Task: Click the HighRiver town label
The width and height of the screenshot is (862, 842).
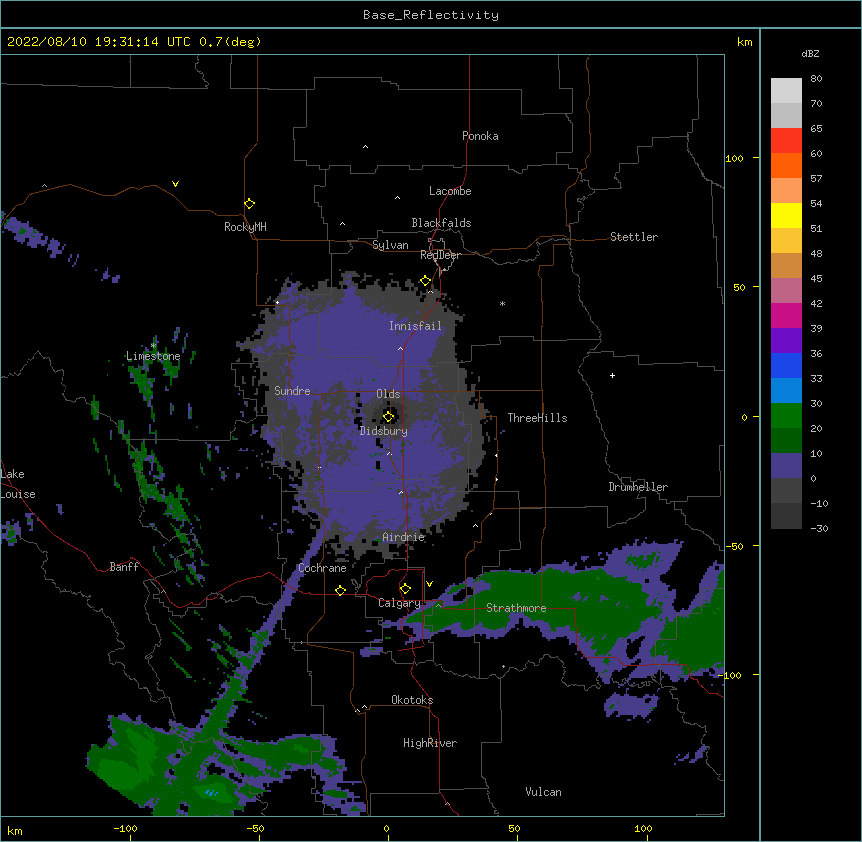Action: [x=430, y=743]
